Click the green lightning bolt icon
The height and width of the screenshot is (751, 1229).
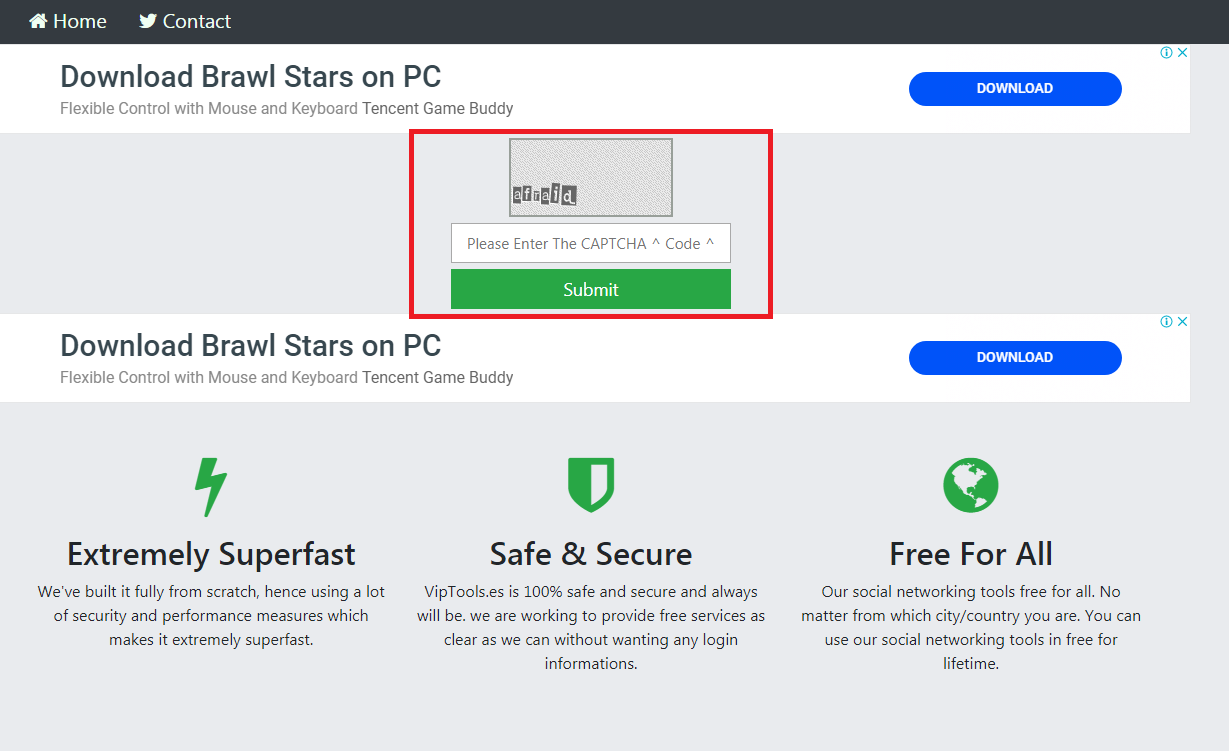coord(210,487)
